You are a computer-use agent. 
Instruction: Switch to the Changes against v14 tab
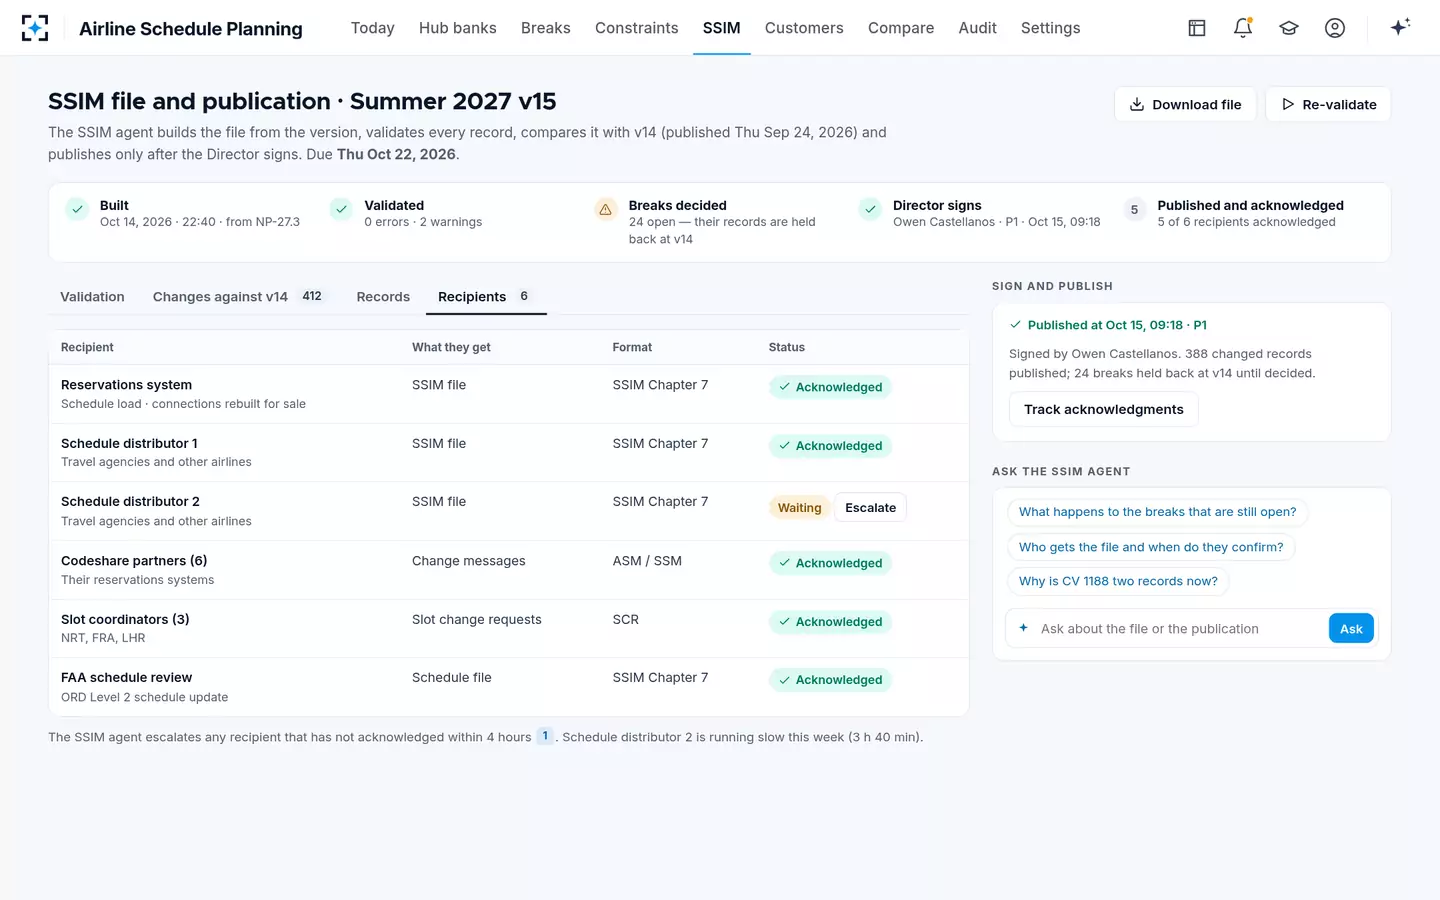tap(238, 297)
